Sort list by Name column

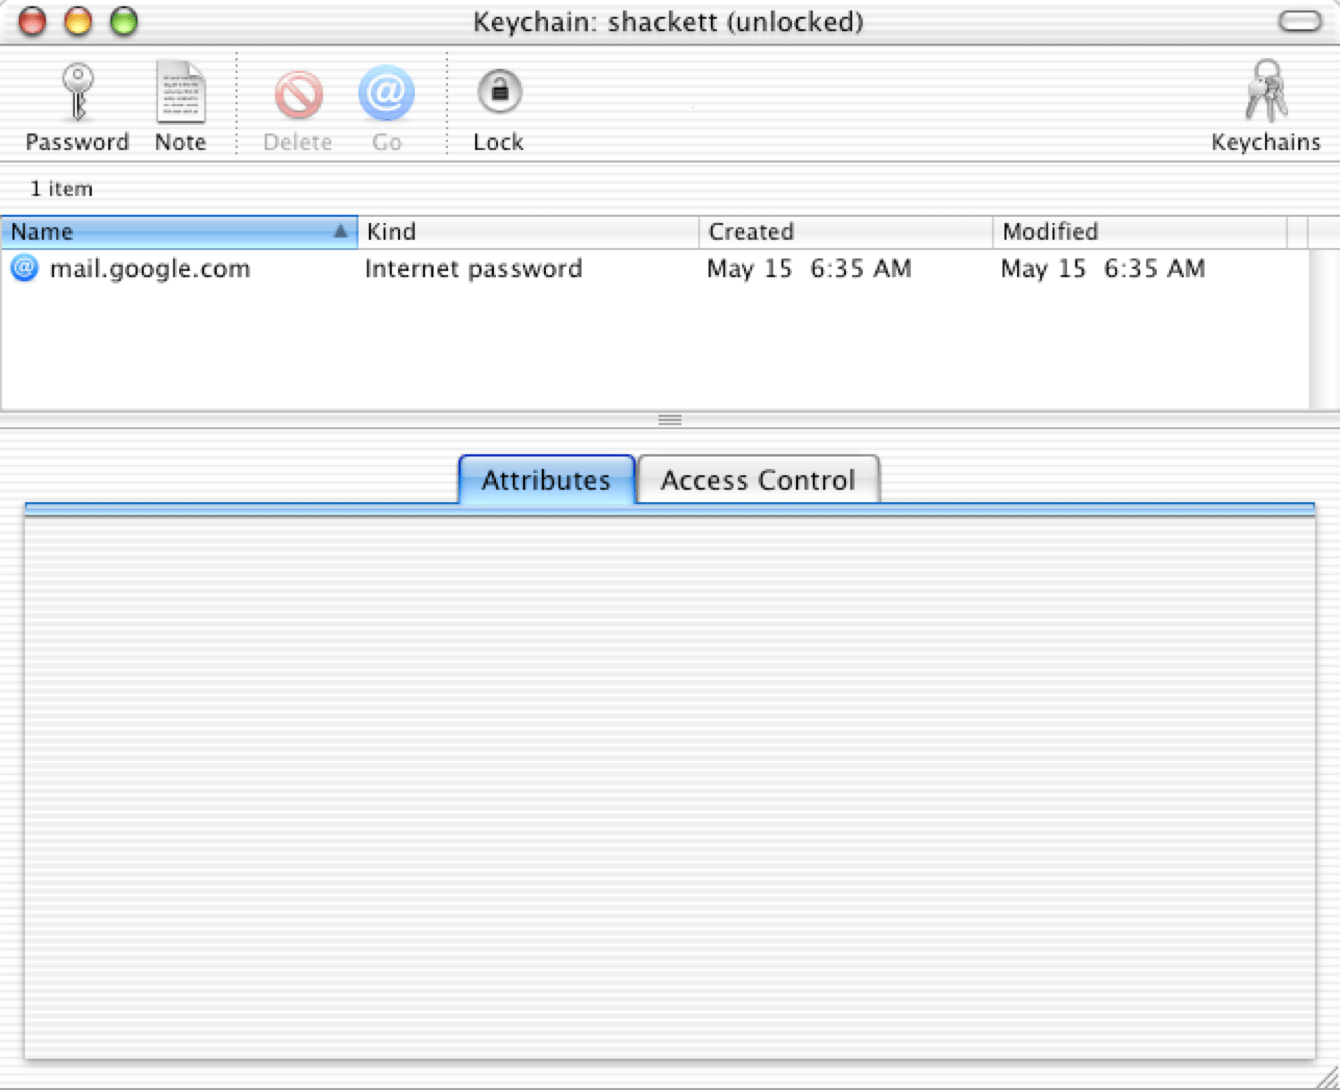[179, 232]
